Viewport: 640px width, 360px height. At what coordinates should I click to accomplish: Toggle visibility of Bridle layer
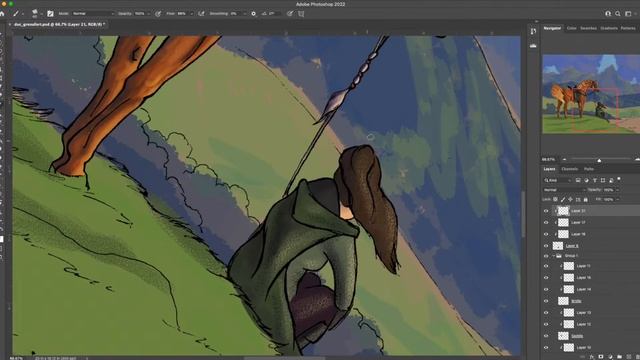click(546, 301)
